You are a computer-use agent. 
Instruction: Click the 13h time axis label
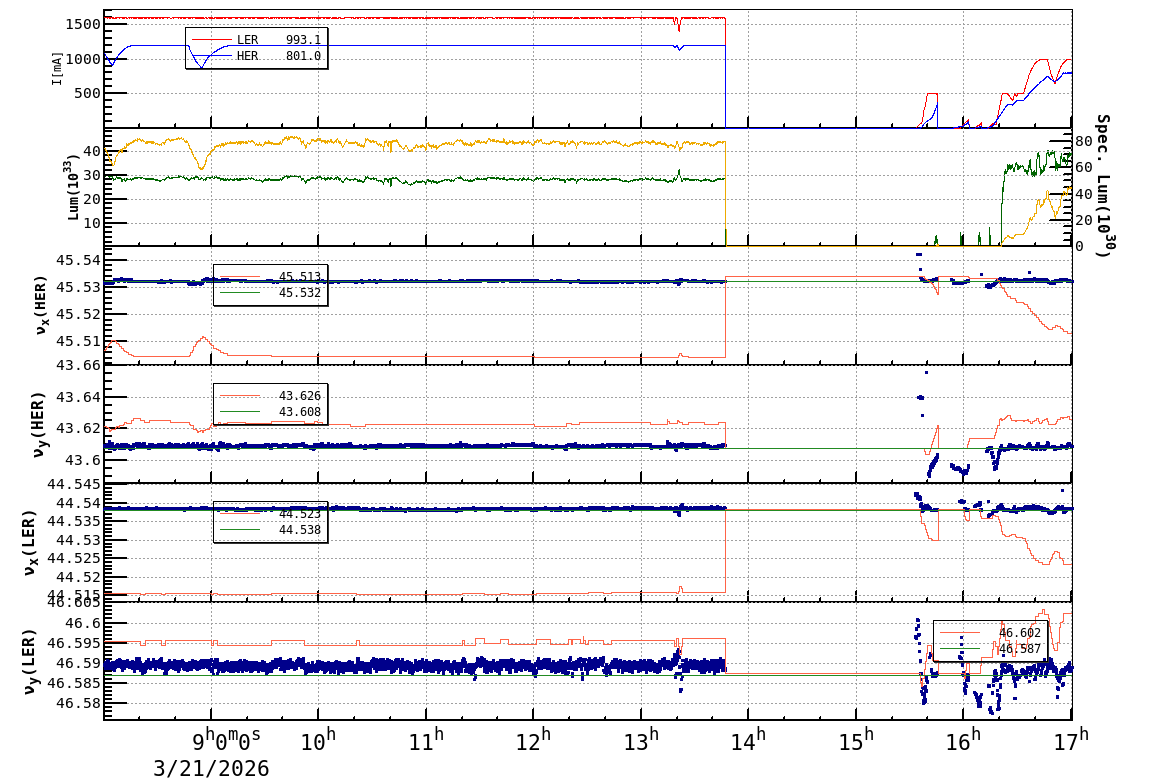tap(641, 740)
